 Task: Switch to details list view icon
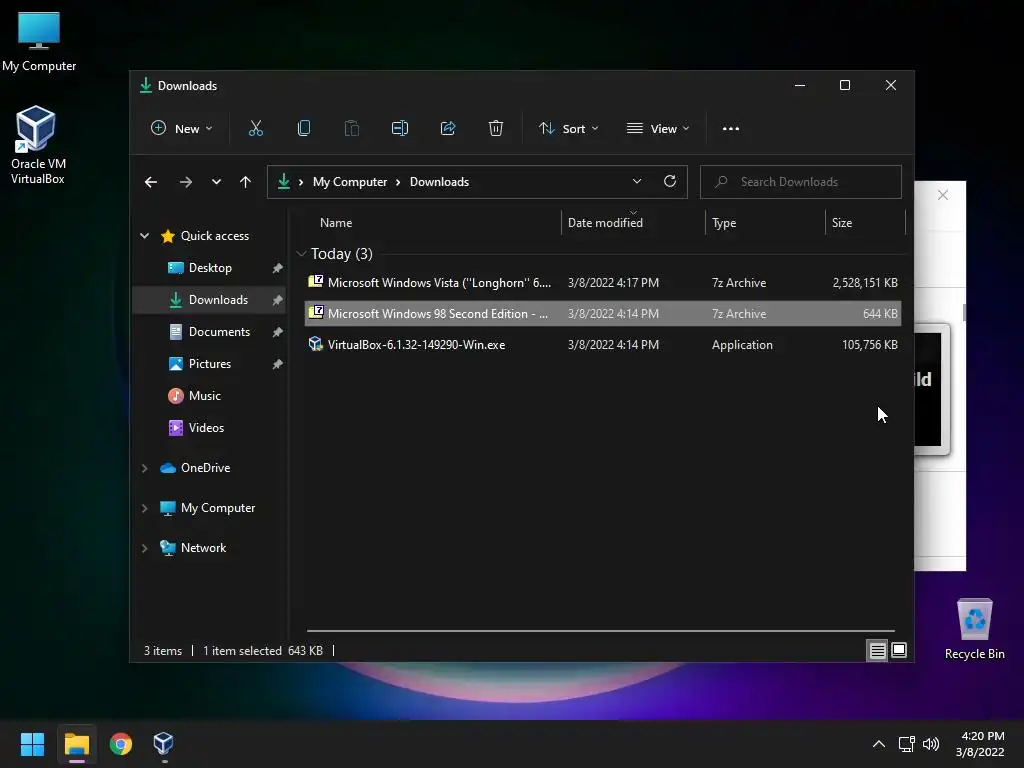tap(877, 650)
